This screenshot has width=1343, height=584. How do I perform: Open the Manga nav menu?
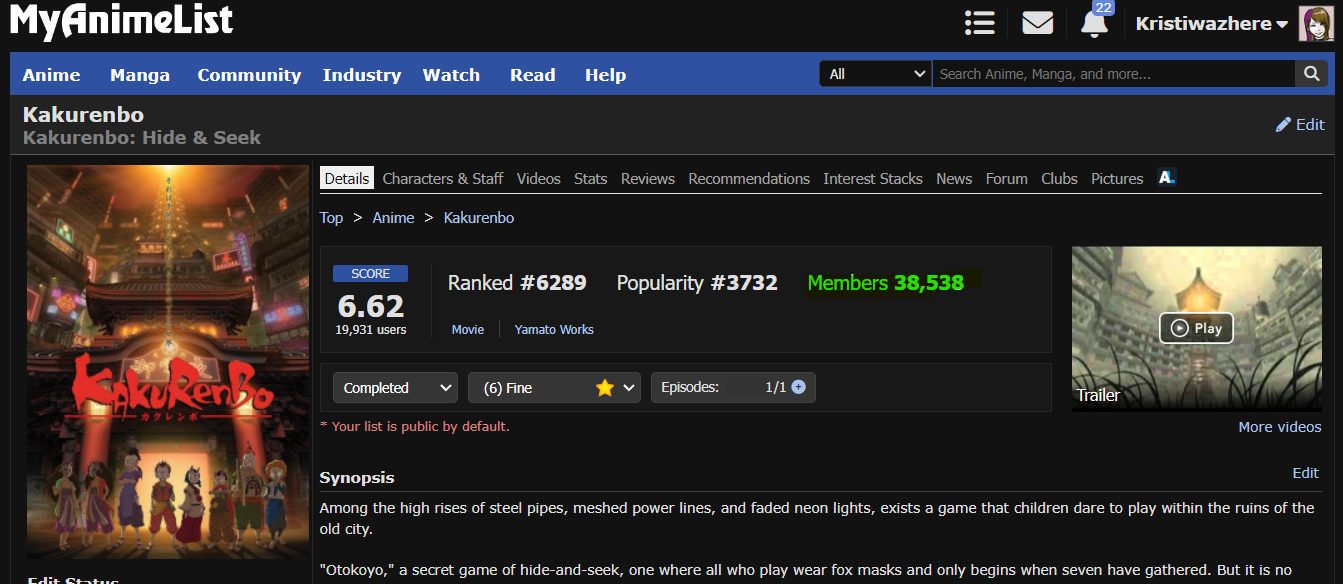(x=140, y=75)
